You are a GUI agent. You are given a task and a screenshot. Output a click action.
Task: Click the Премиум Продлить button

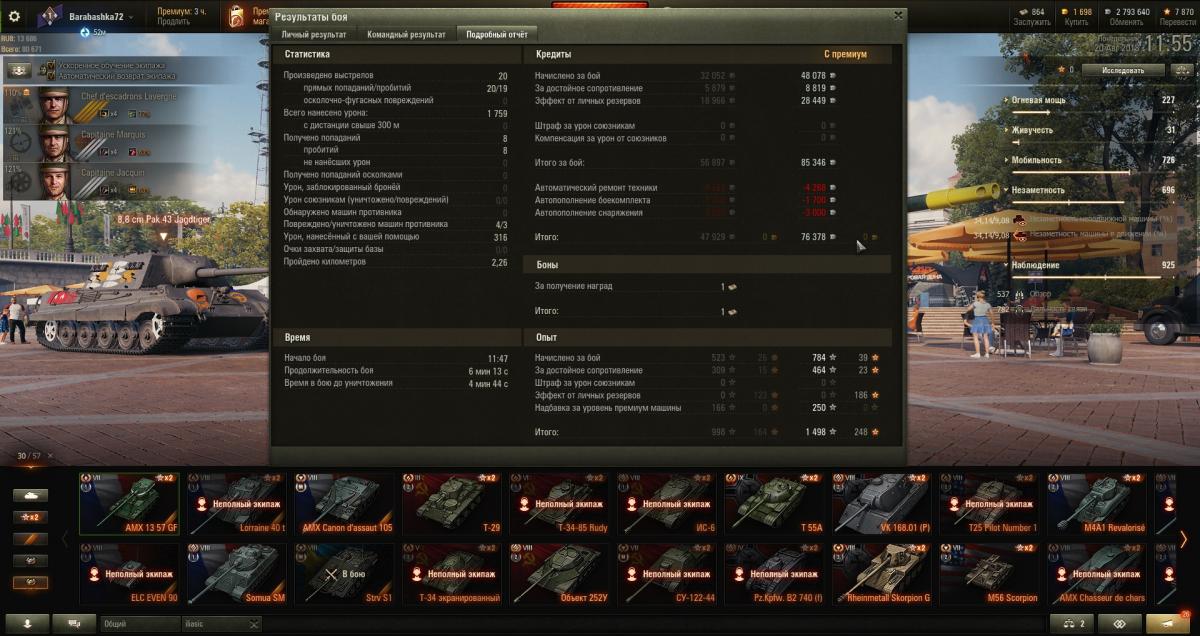tap(182, 16)
